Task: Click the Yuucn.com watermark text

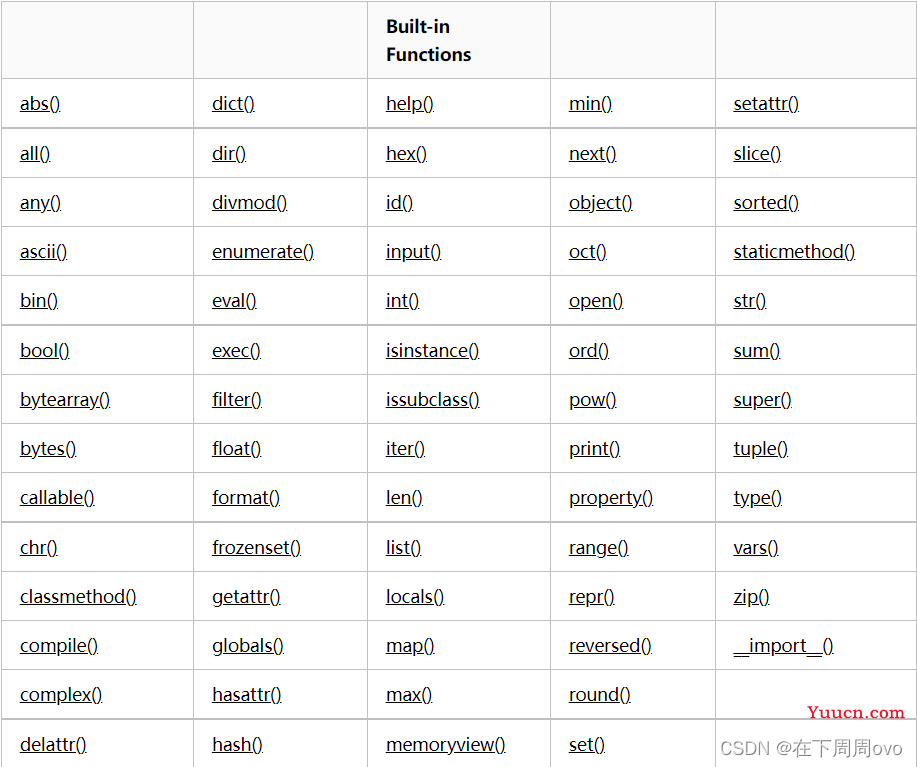Action: (856, 713)
